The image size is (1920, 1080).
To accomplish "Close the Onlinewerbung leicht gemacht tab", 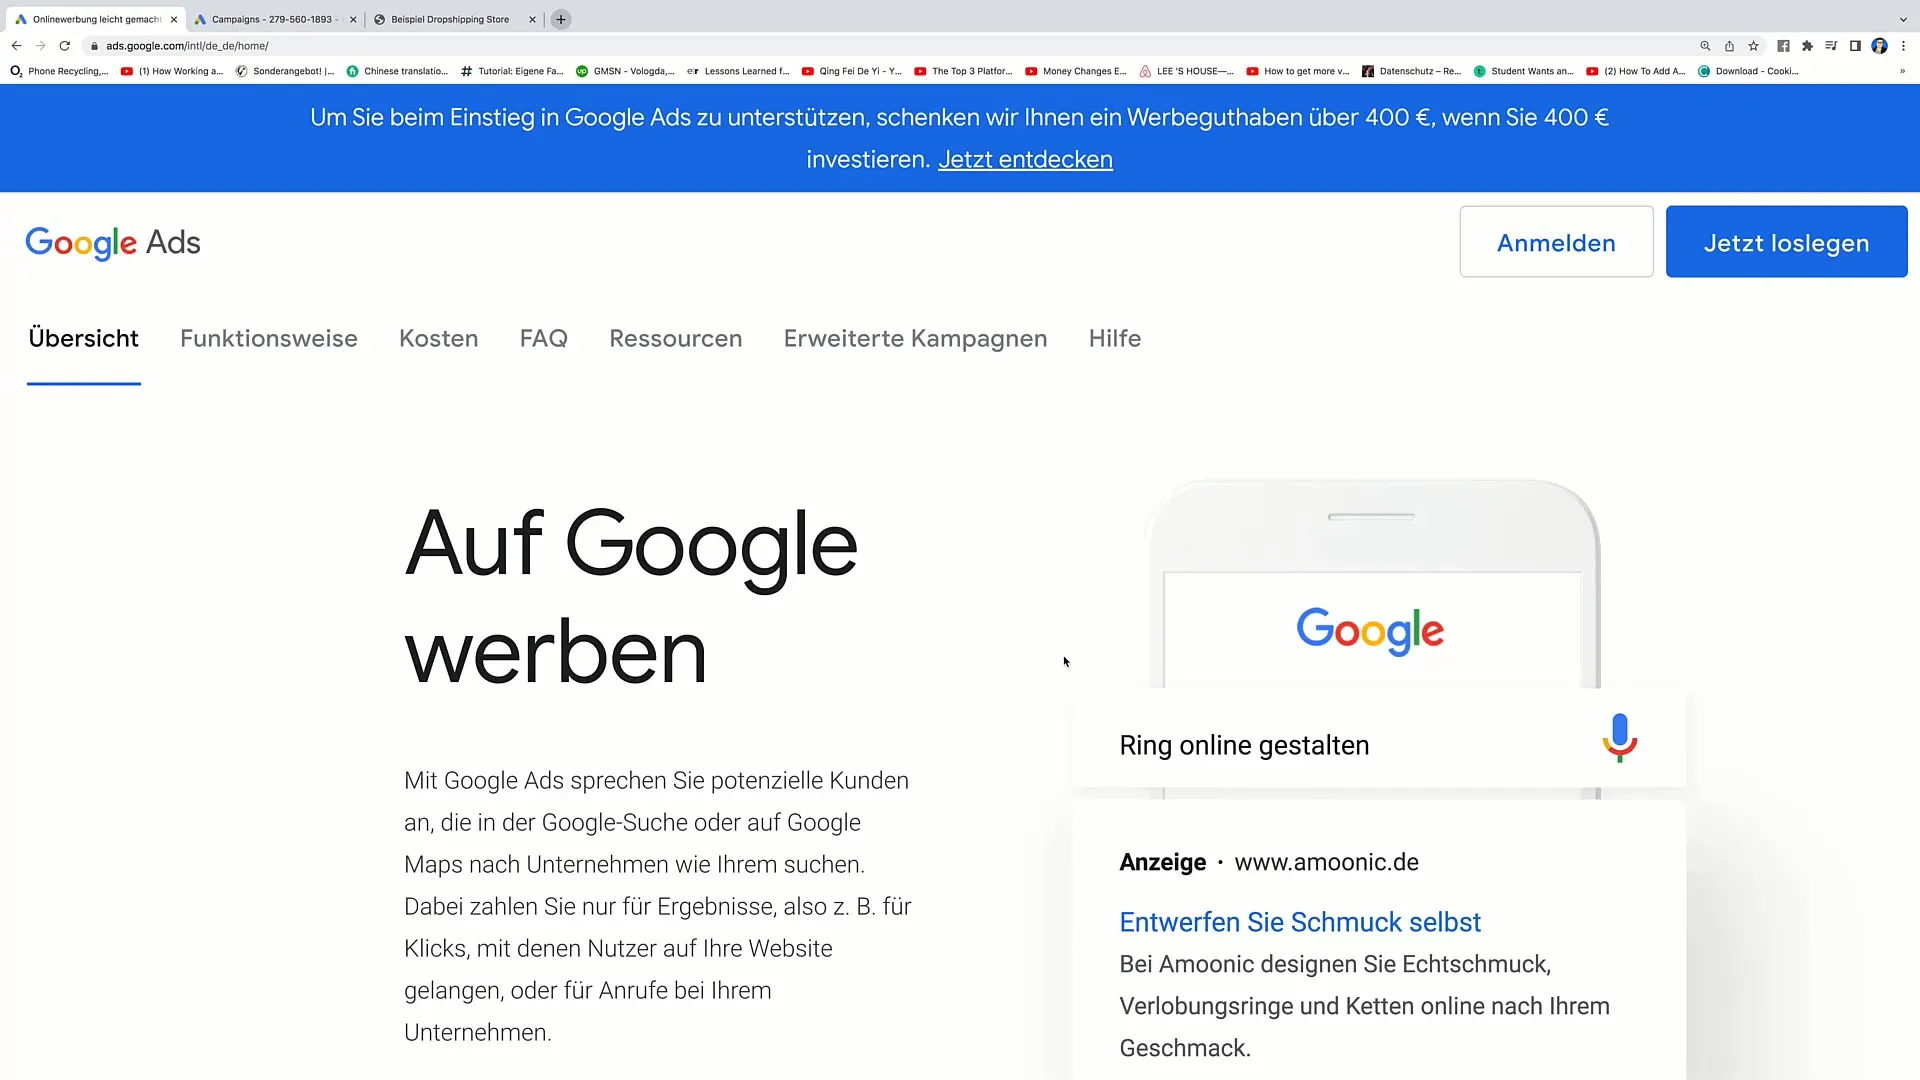I will pyautogui.click(x=174, y=19).
